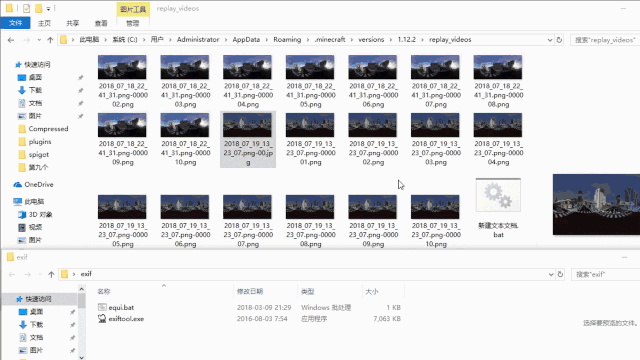Click the Administrator breadcrumb in address bar
The image size is (640, 360).
pos(198,40)
